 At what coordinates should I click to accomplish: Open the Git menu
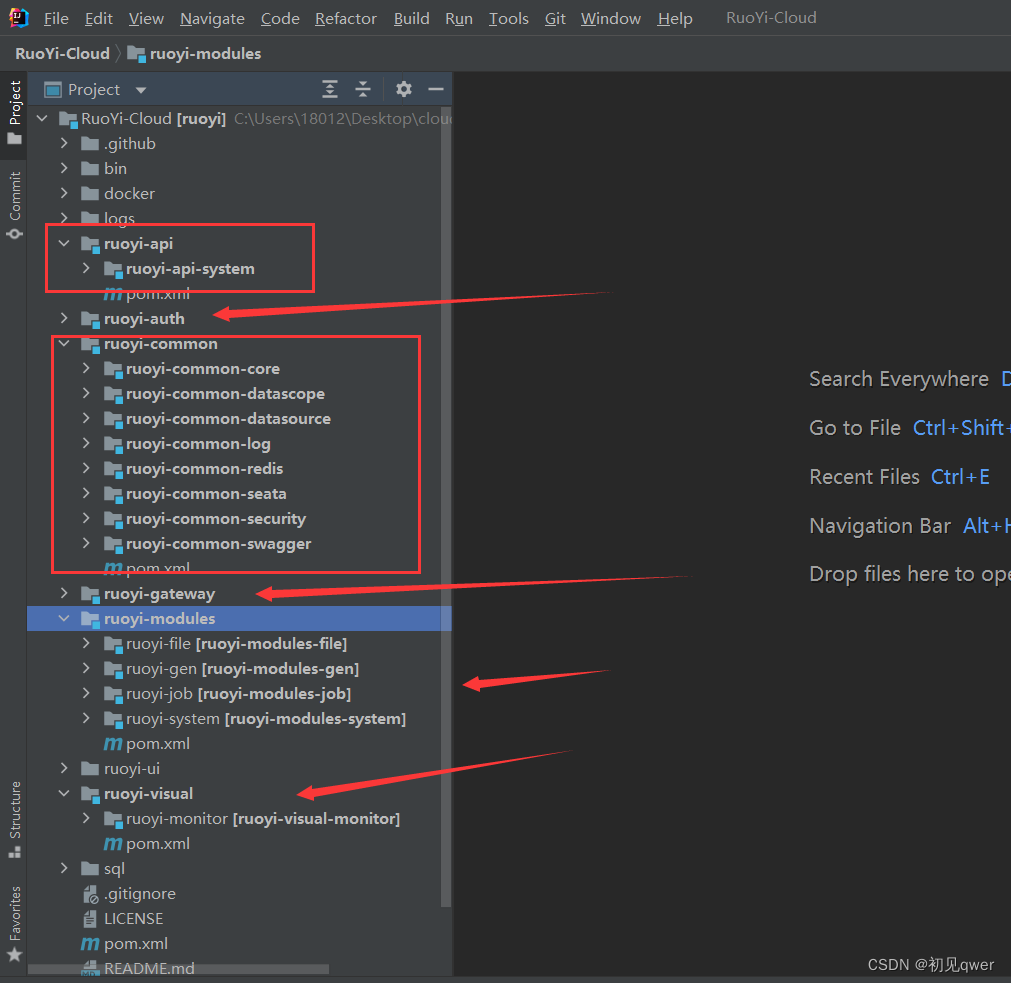[555, 19]
